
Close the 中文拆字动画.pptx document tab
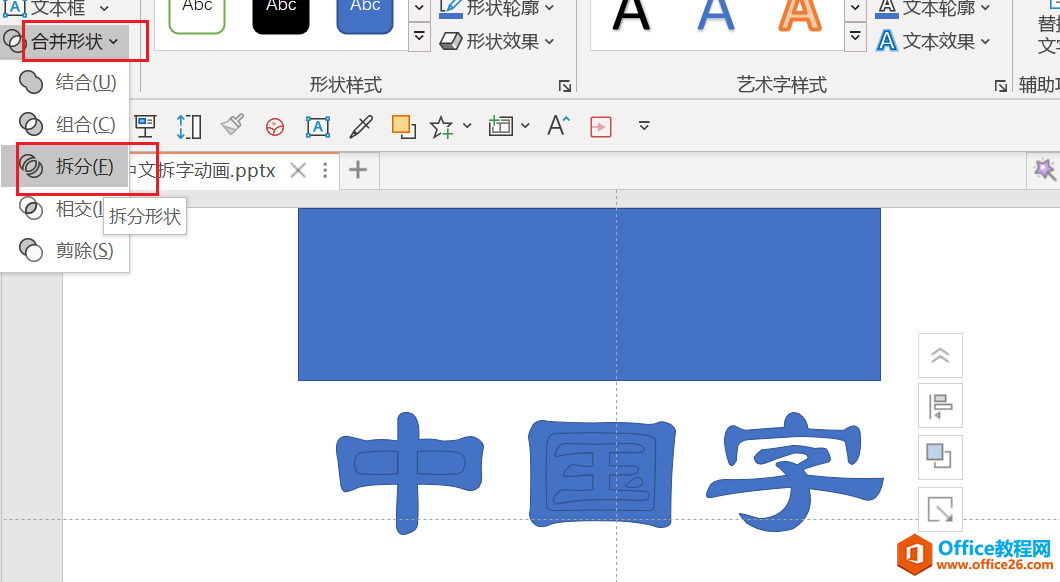[297, 170]
